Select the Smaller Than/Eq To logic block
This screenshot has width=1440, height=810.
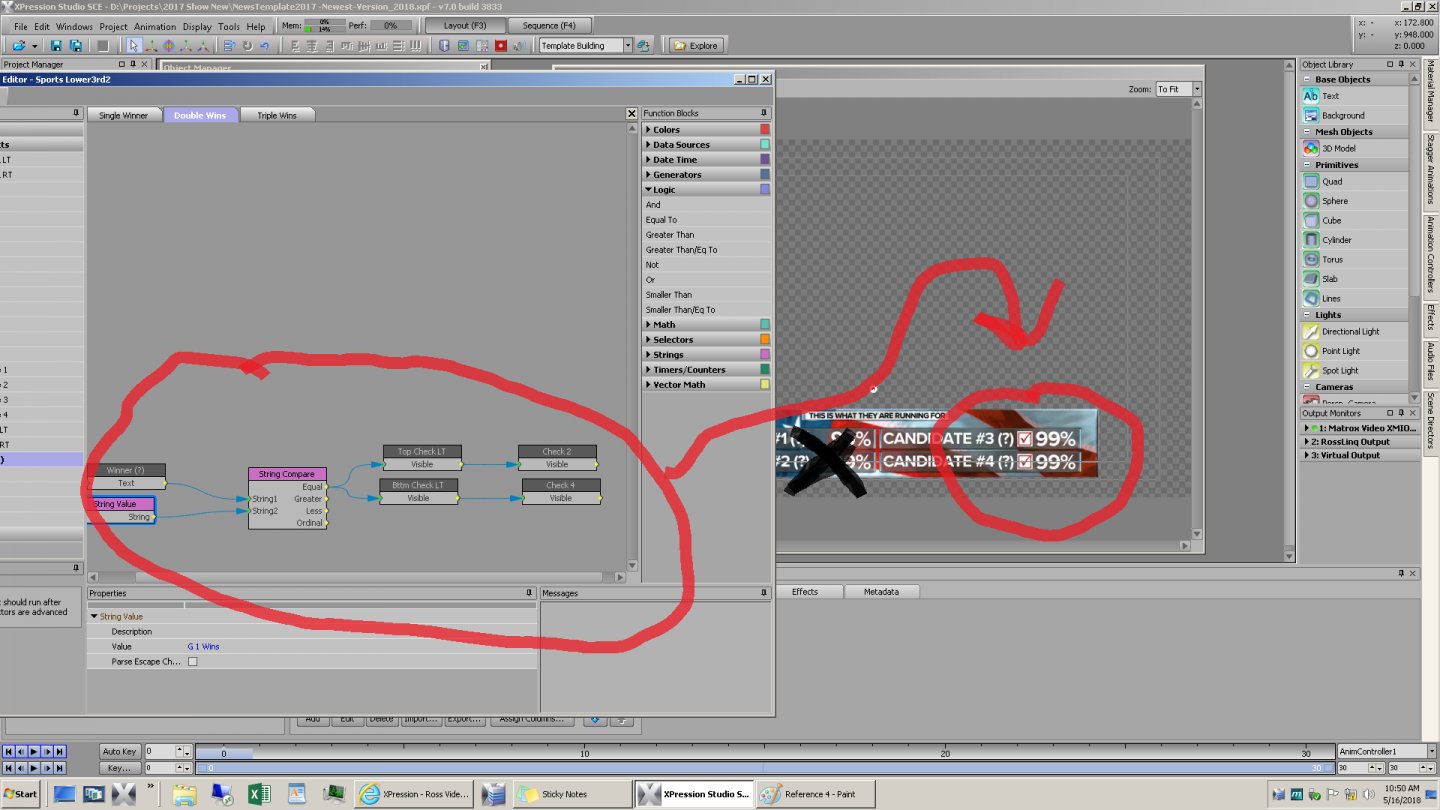[680, 310]
